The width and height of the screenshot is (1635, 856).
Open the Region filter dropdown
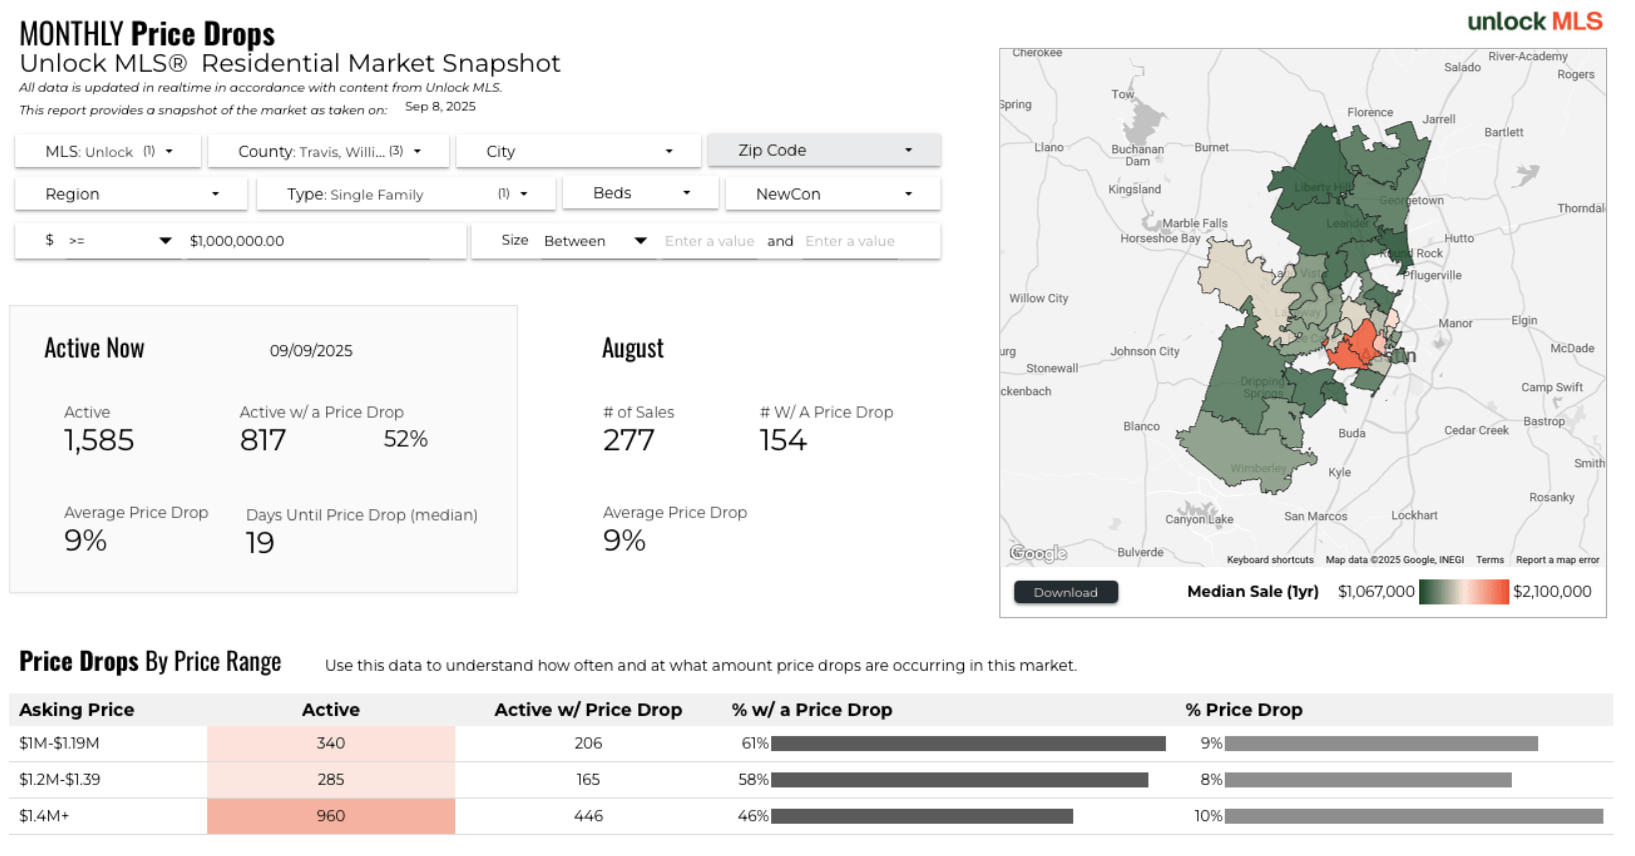click(131, 194)
